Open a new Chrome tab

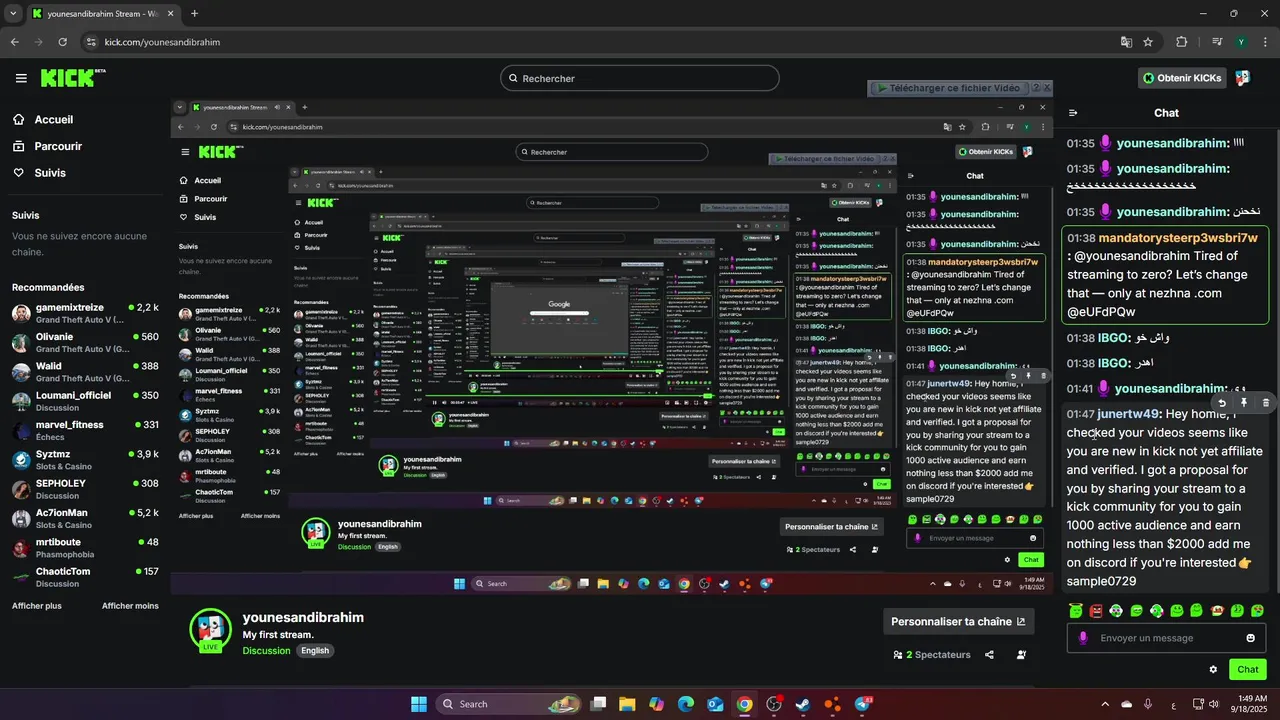click(194, 14)
